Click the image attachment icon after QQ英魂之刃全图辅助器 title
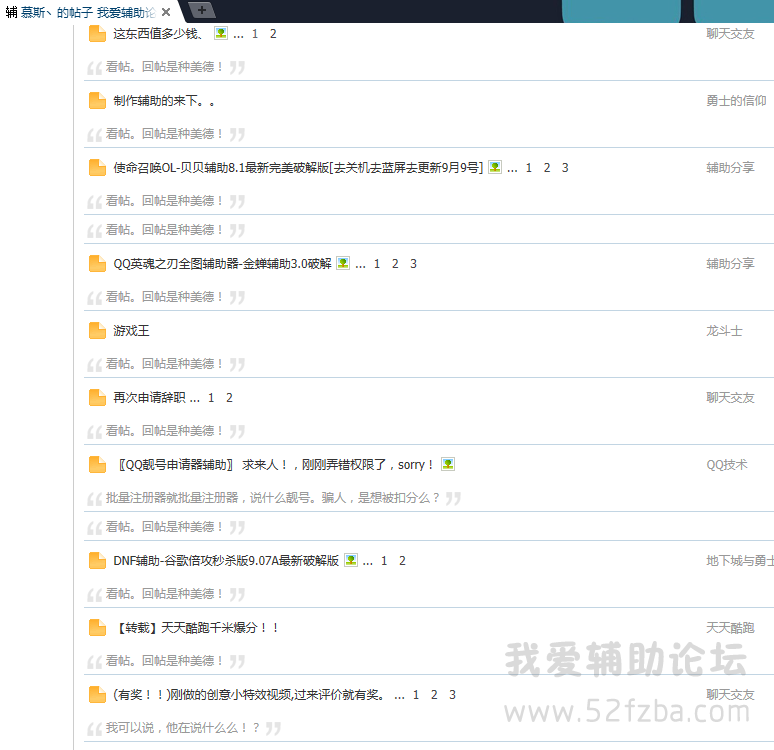The height and width of the screenshot is (750, 774). pos(343,263)
